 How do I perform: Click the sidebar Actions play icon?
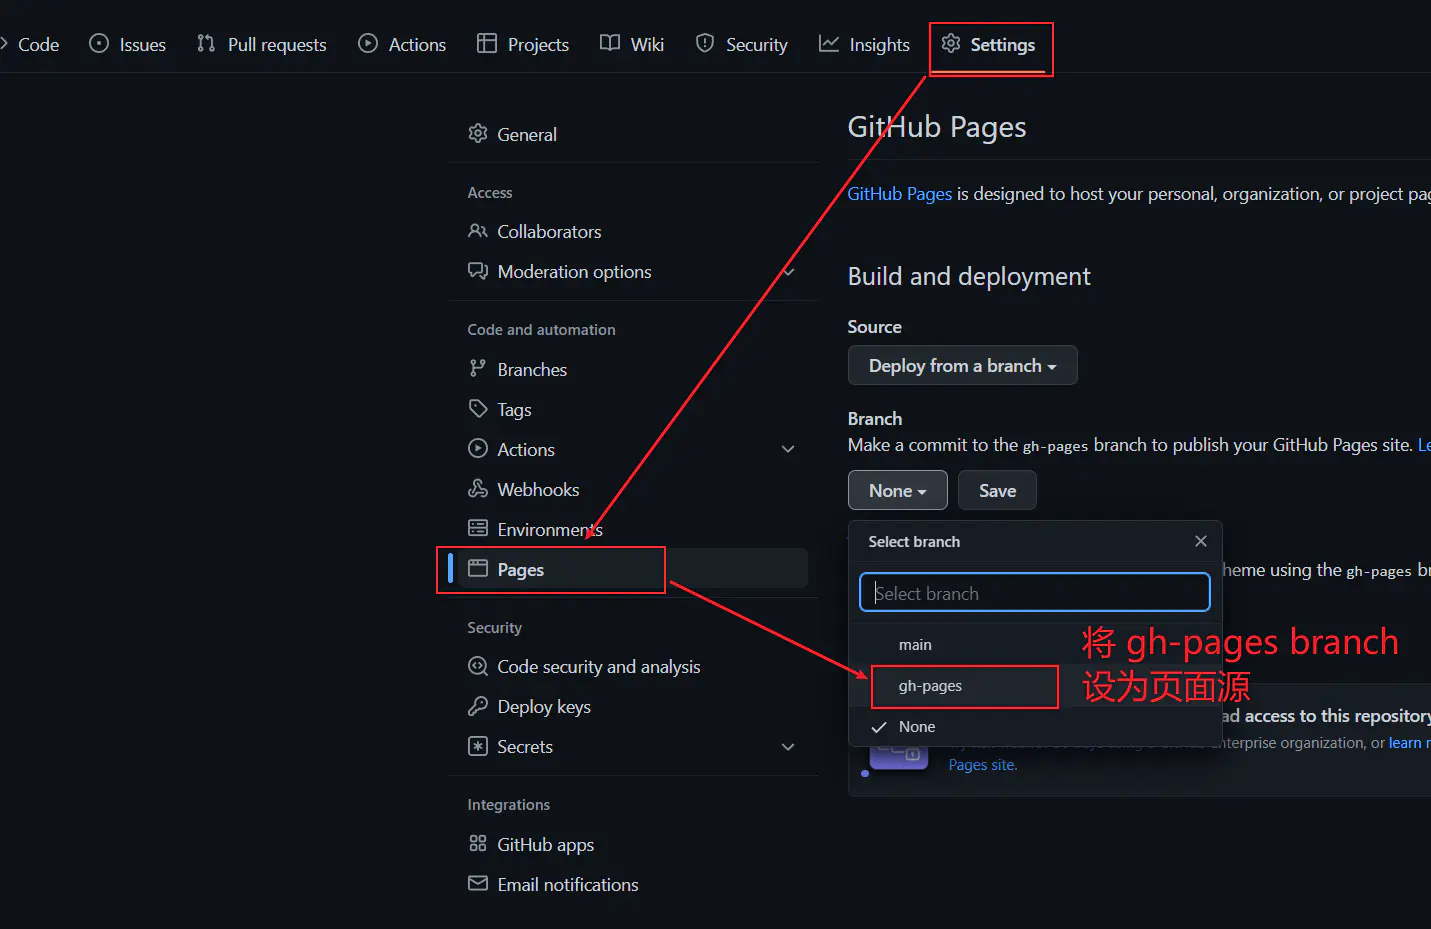[478, 448]
